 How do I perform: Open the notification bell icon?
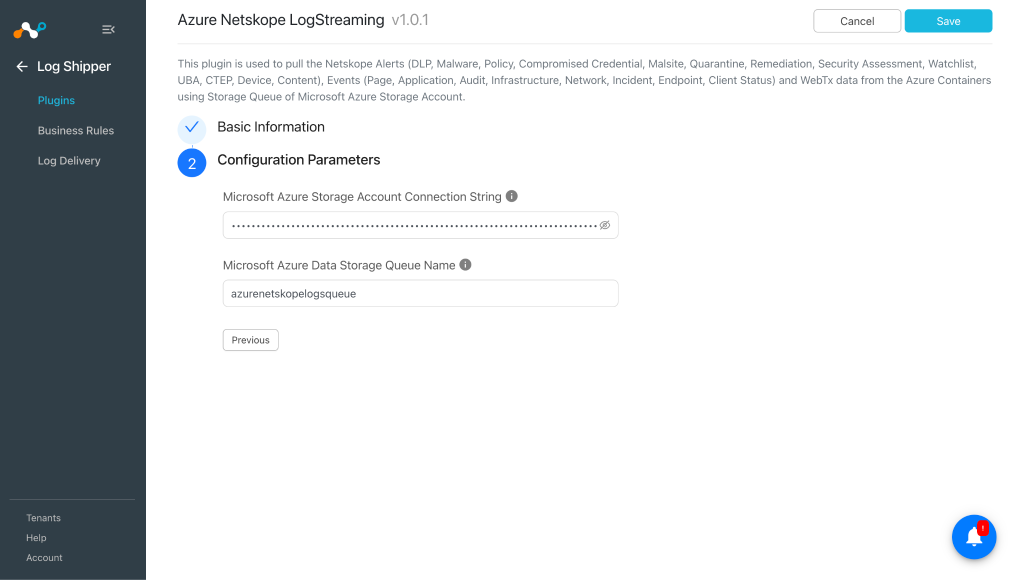(974, 537)
